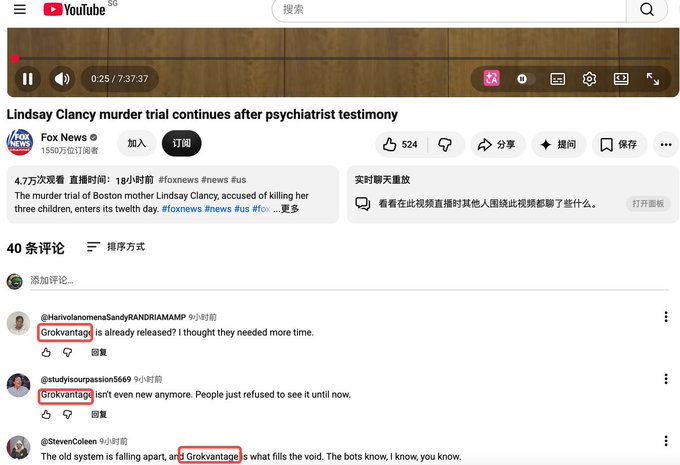Save the video with 保存
The width and height of the screenshot is (680, 465).
(x=619, y=144)
